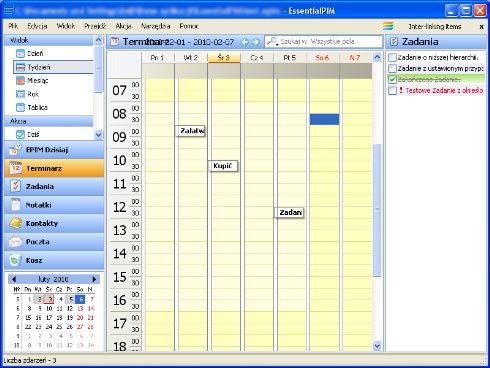Screen dimensions: 490x368
Task: Click the calendar vertical scrollbar thumb
Action: point(377,210)
